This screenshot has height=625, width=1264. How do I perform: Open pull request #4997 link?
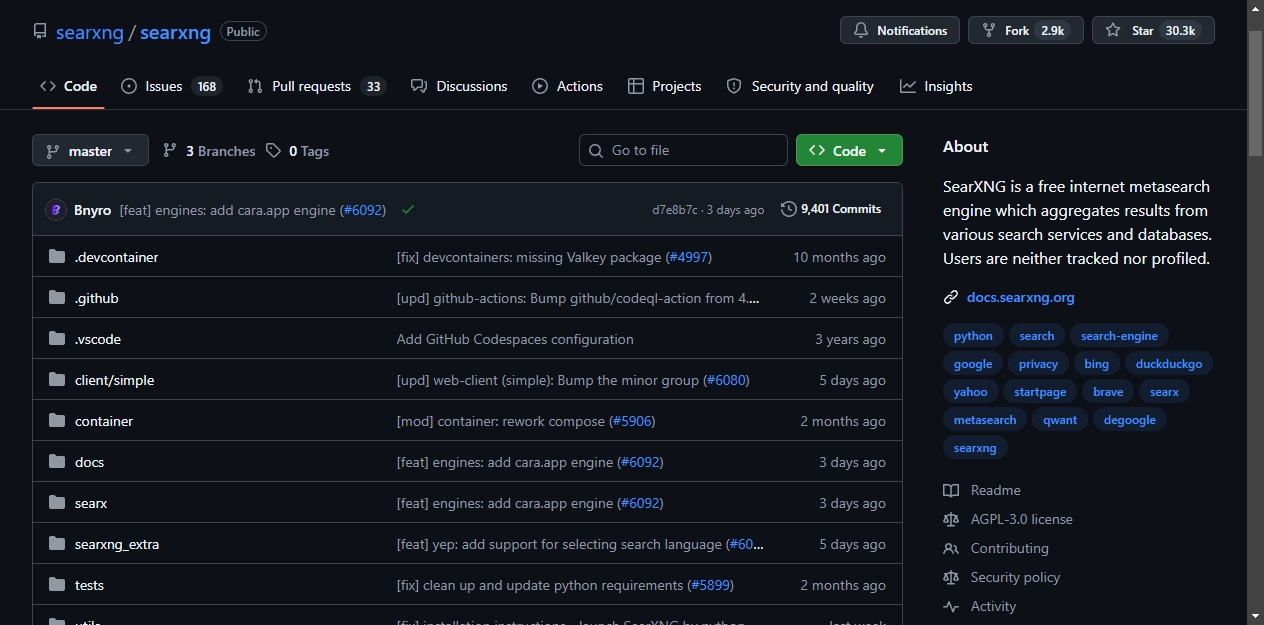point(689,257)
